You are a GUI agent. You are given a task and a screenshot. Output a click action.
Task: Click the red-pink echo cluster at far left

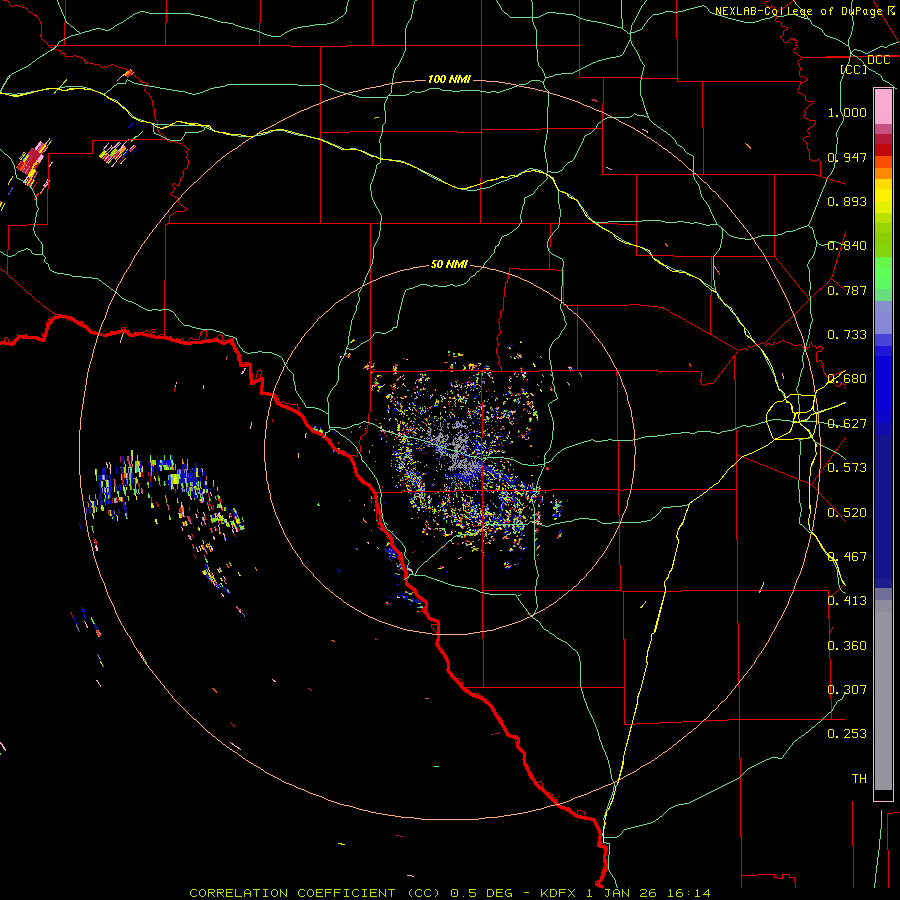click(x=32, y=162)
